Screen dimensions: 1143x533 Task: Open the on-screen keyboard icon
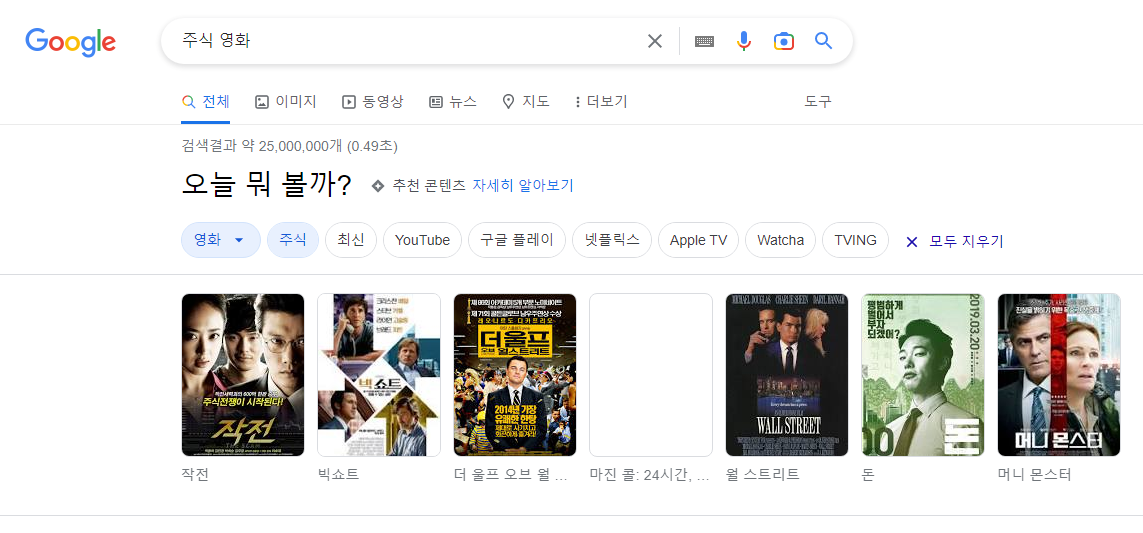click(704, 41)
